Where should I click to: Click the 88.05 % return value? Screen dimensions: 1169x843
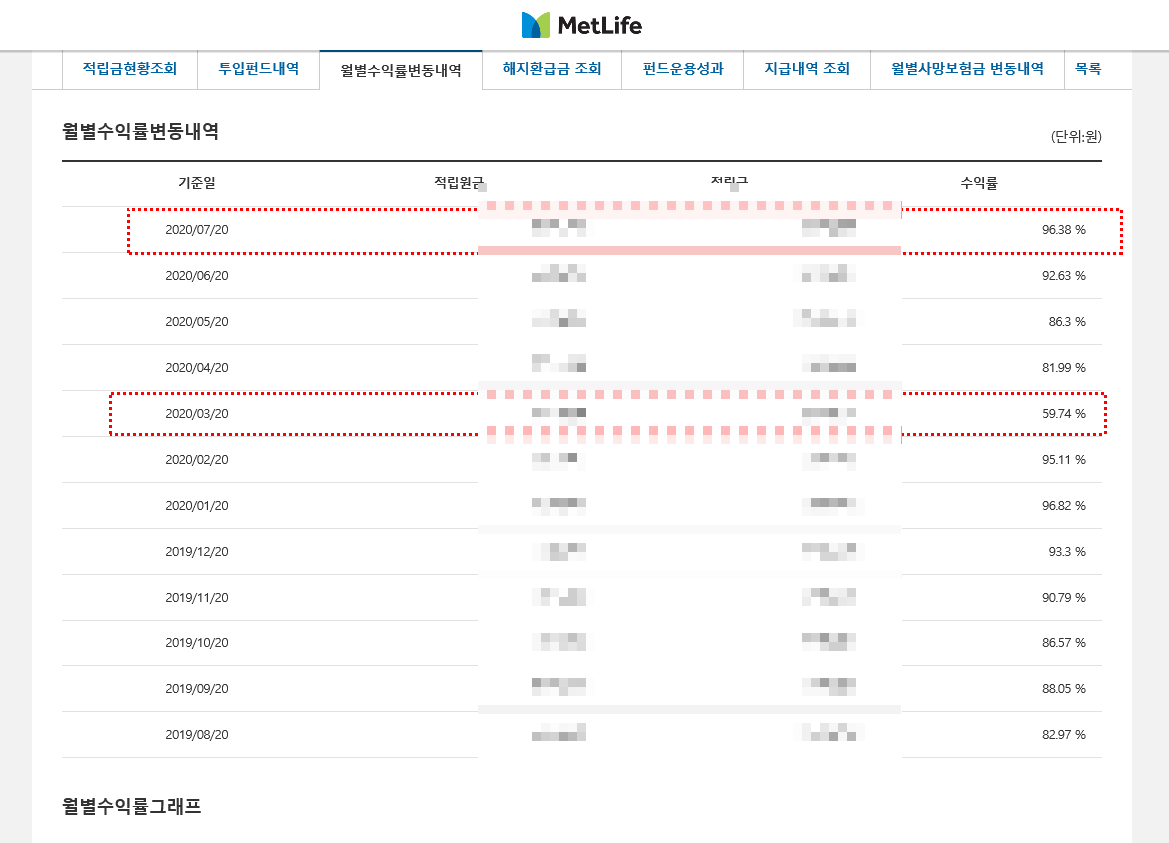(x=1064, y=689)
